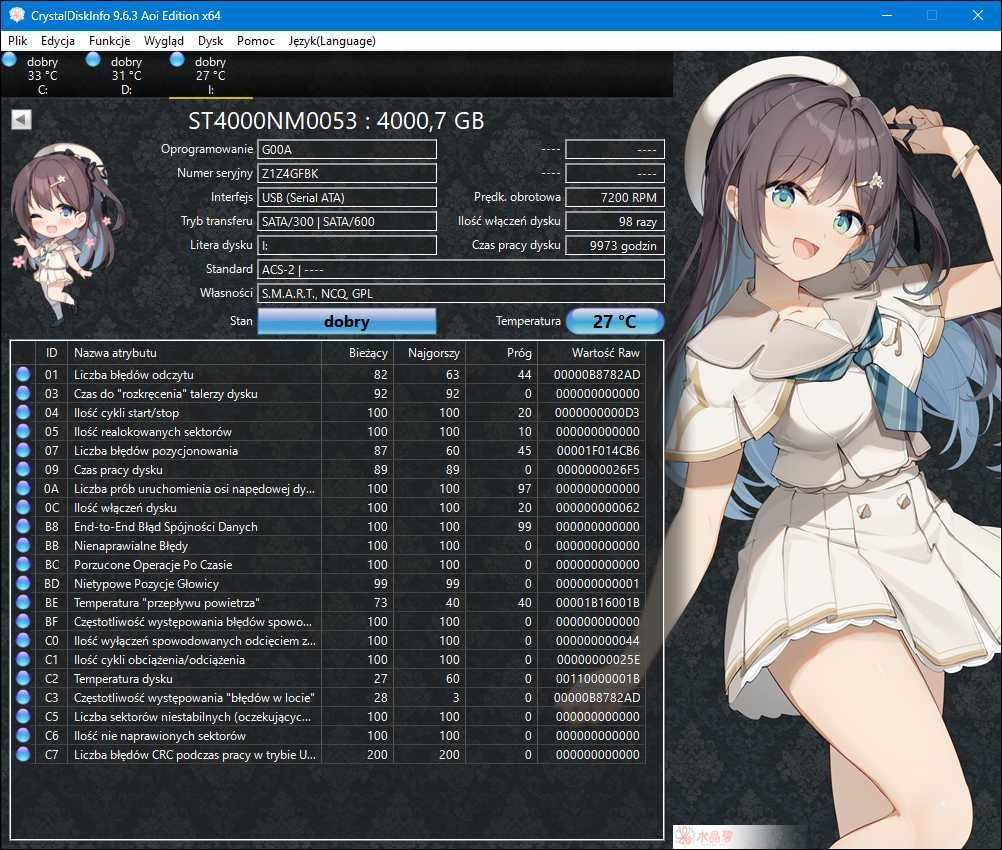The width and height of the screenshot is (1002, 850).
Task: Select the 'Ilość realokowanych sektorów' attribute name
Action: click(153, 431)
